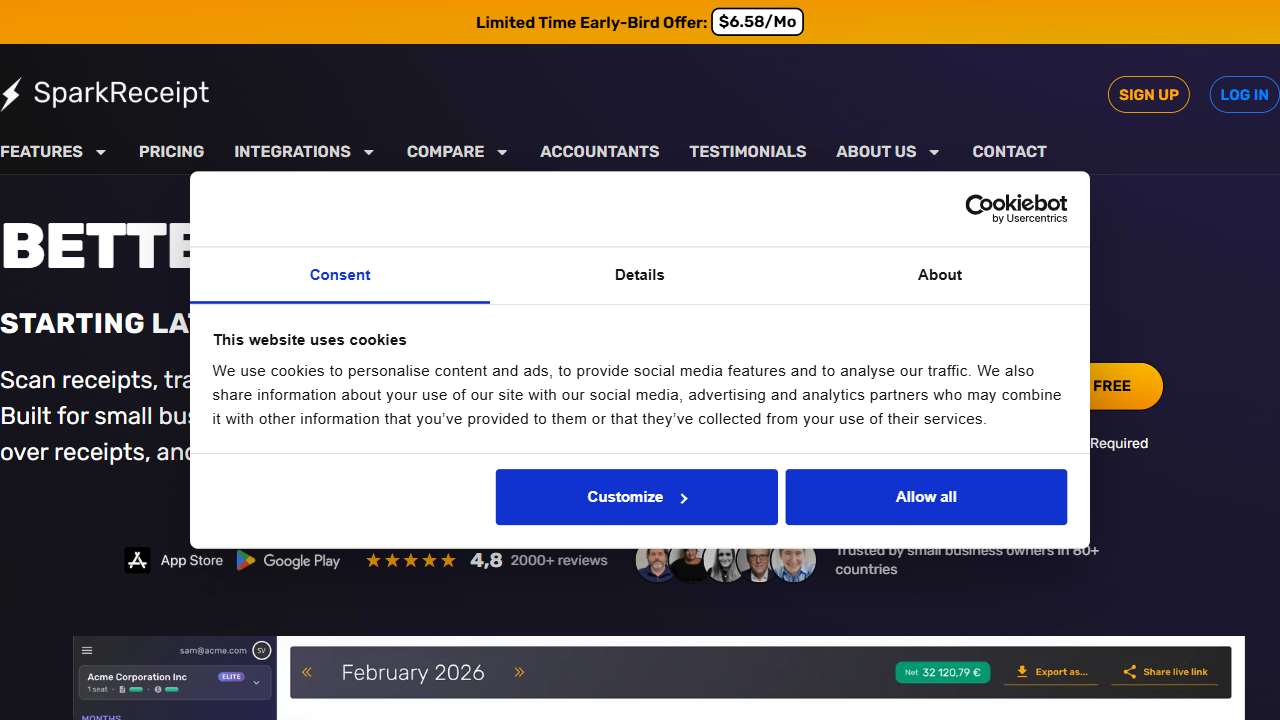Click the Share live link icon
The image size is (1280, 720).
[x=1129, y=672]
